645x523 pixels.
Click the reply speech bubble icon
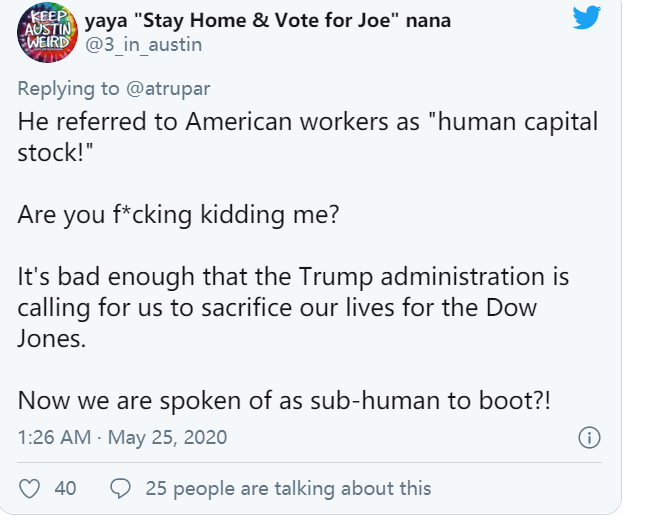point(121,488)
